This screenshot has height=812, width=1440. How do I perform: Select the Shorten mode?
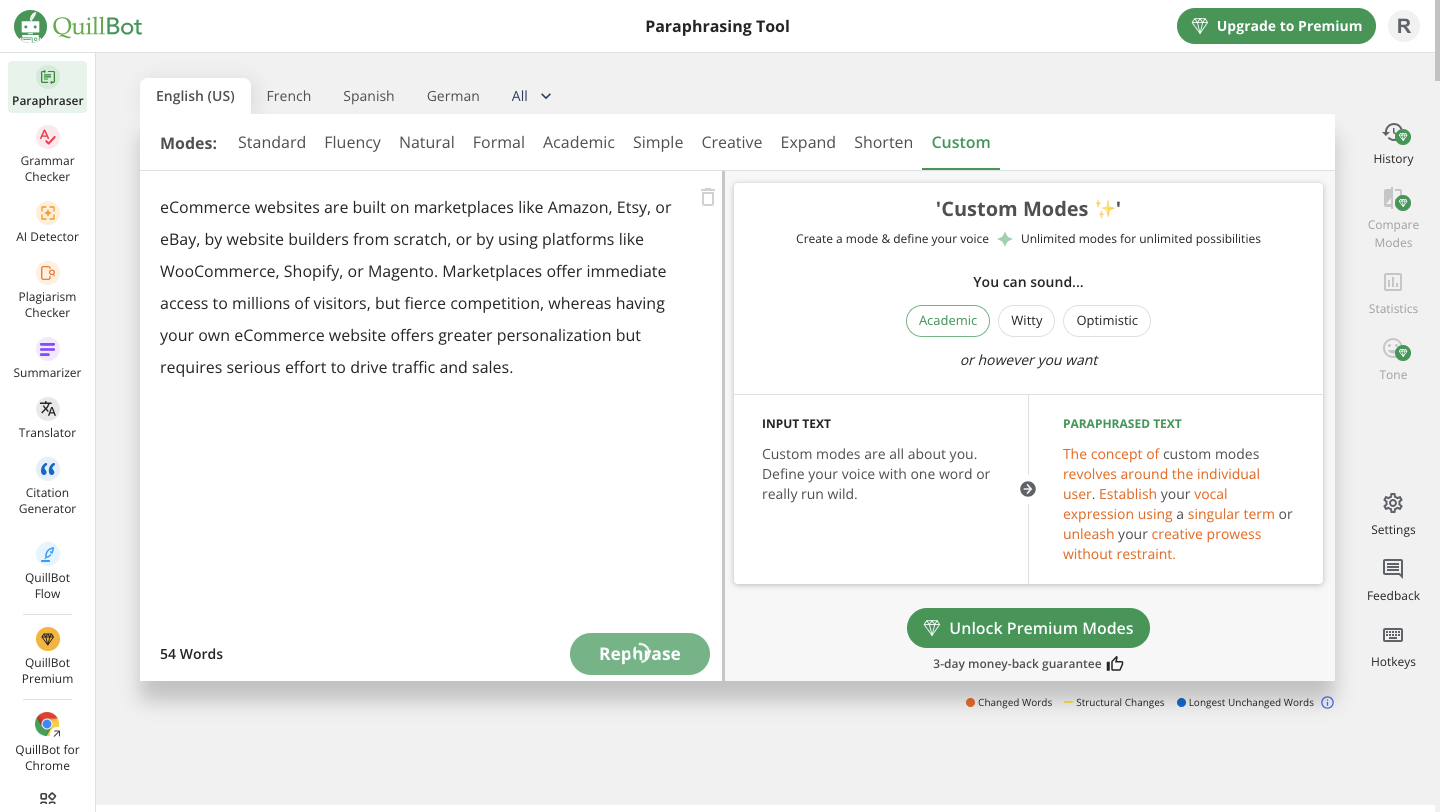883,142
